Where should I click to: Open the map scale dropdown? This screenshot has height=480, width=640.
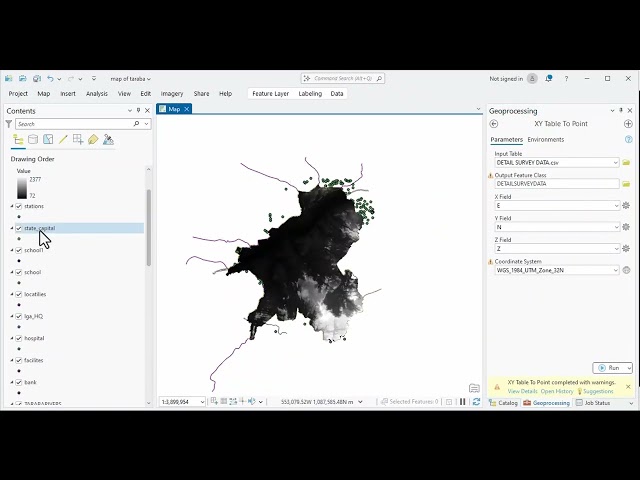click(x=202, y=402)
